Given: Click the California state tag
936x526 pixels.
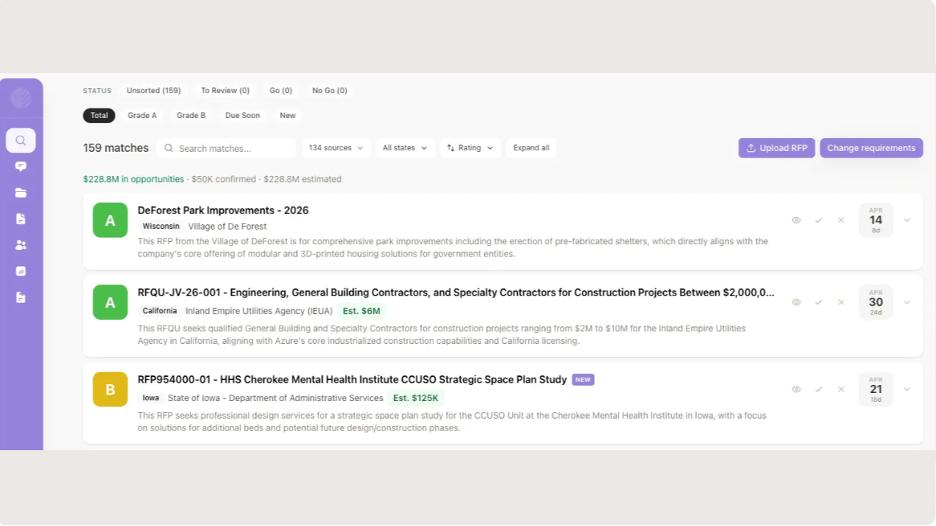Looking at the screenshot, I should point(159,311).
